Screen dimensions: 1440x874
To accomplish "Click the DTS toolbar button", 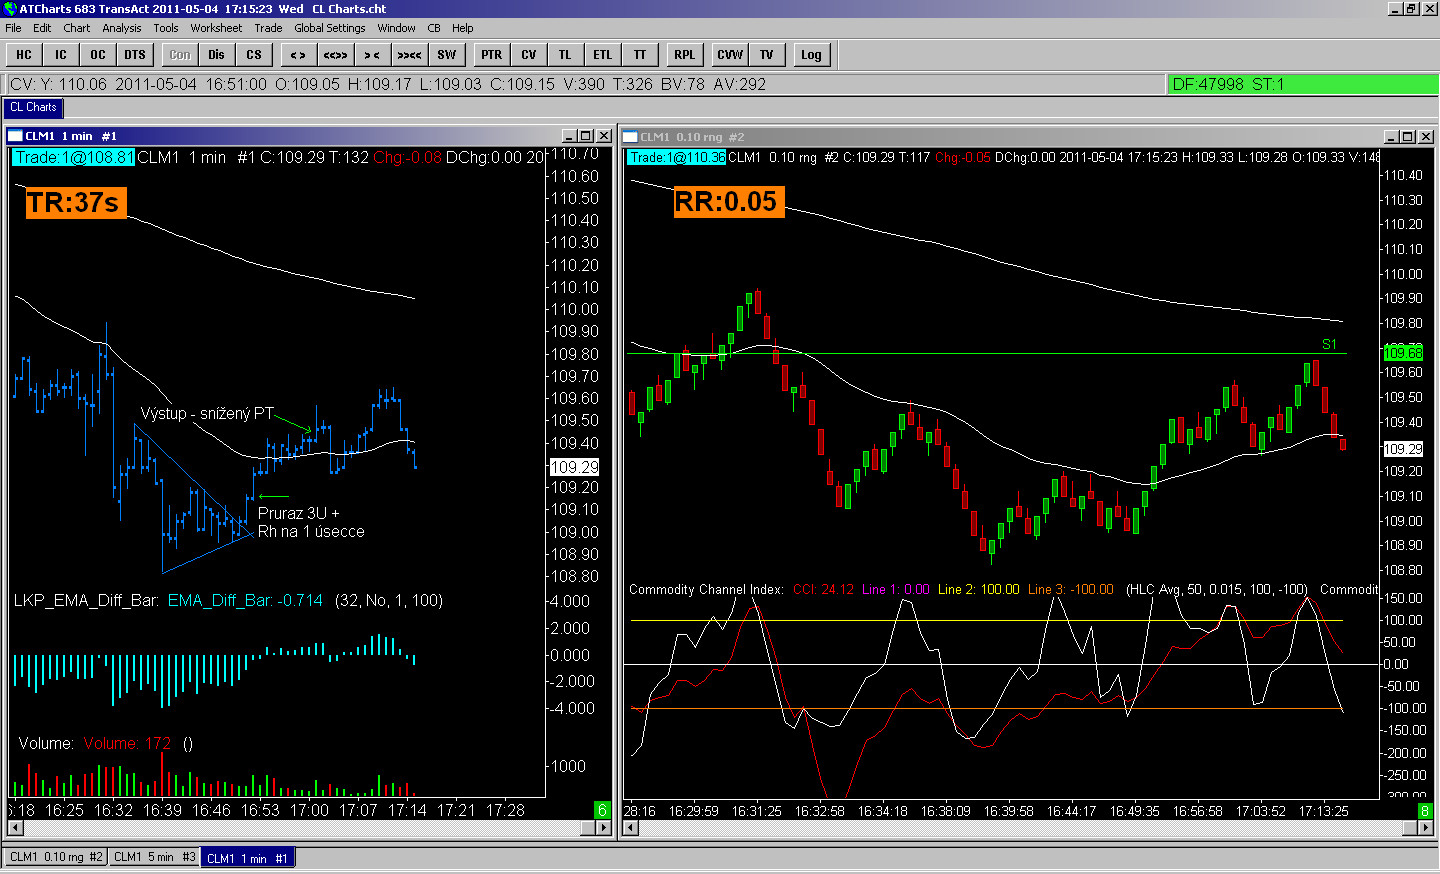I will click(135, 55).
